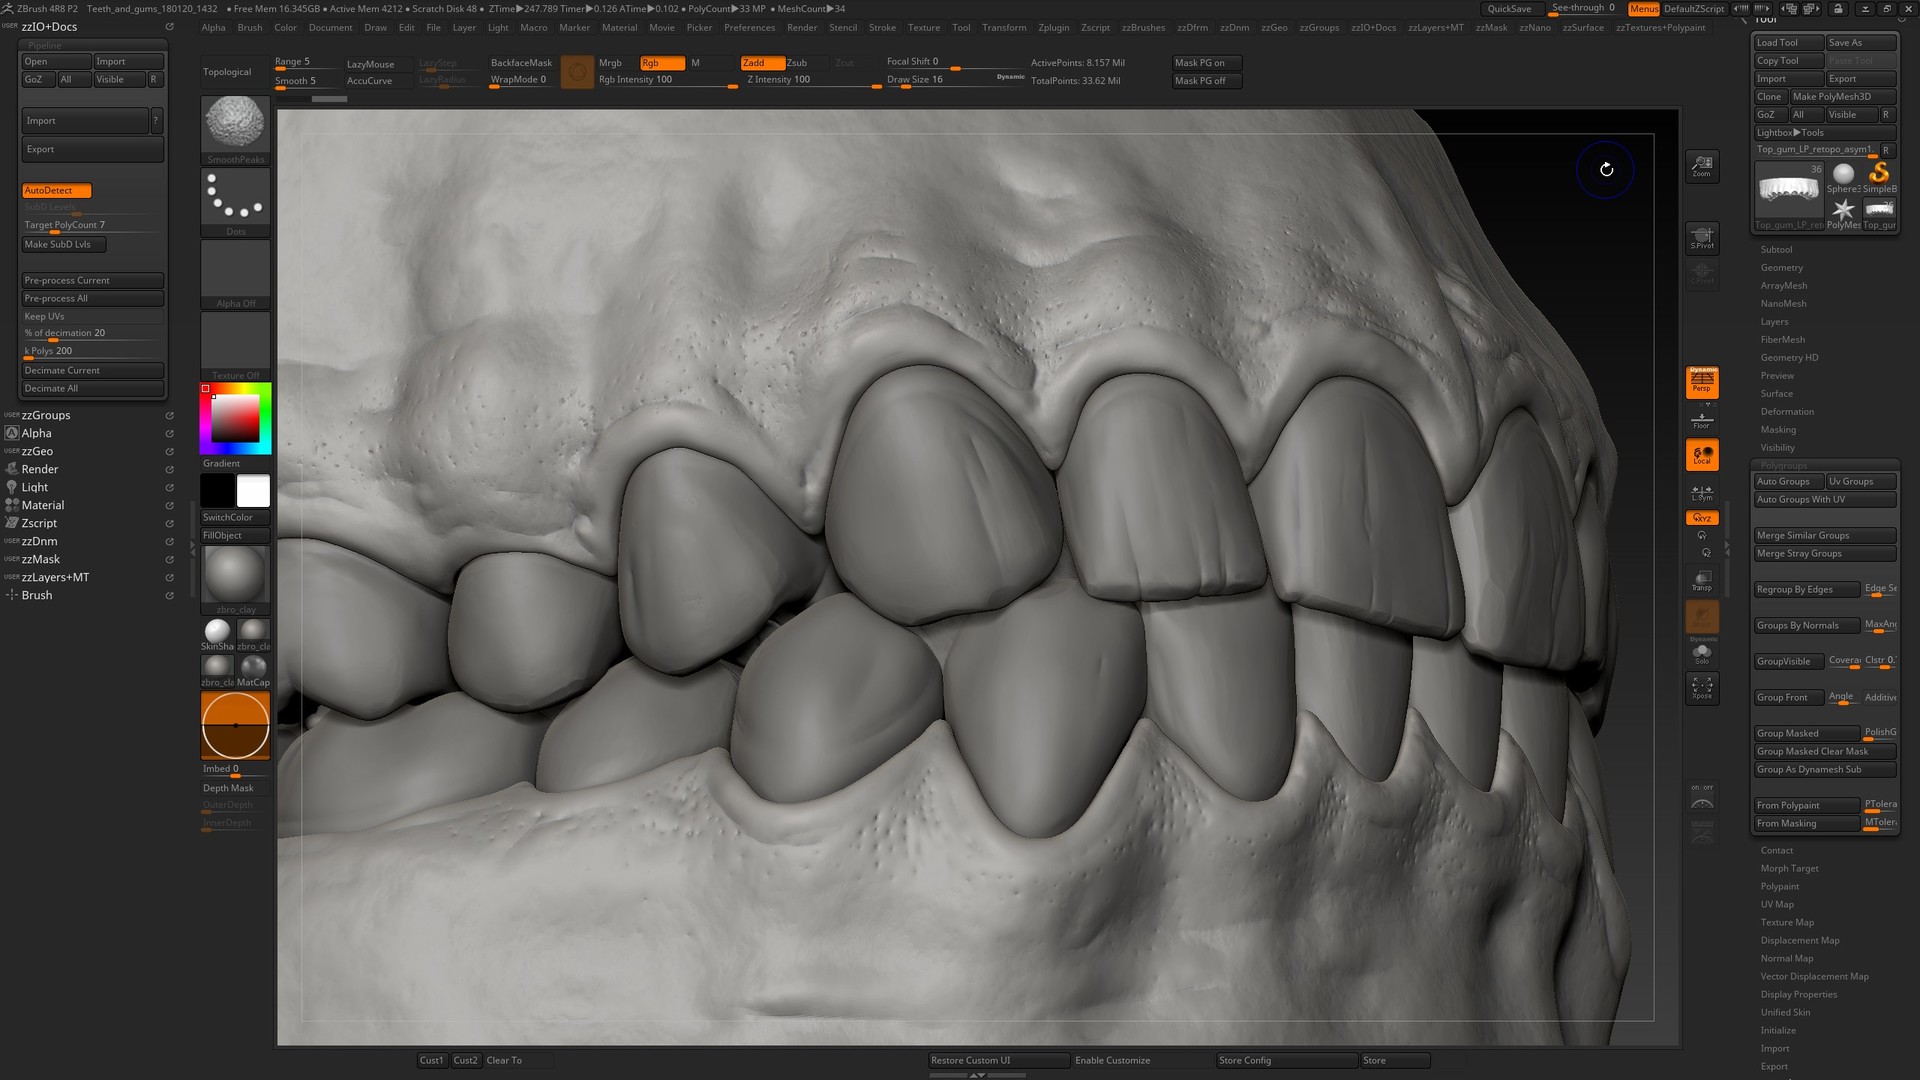
Task: Select the zbro_clay material thumbnail
Action: coord(235,575)
